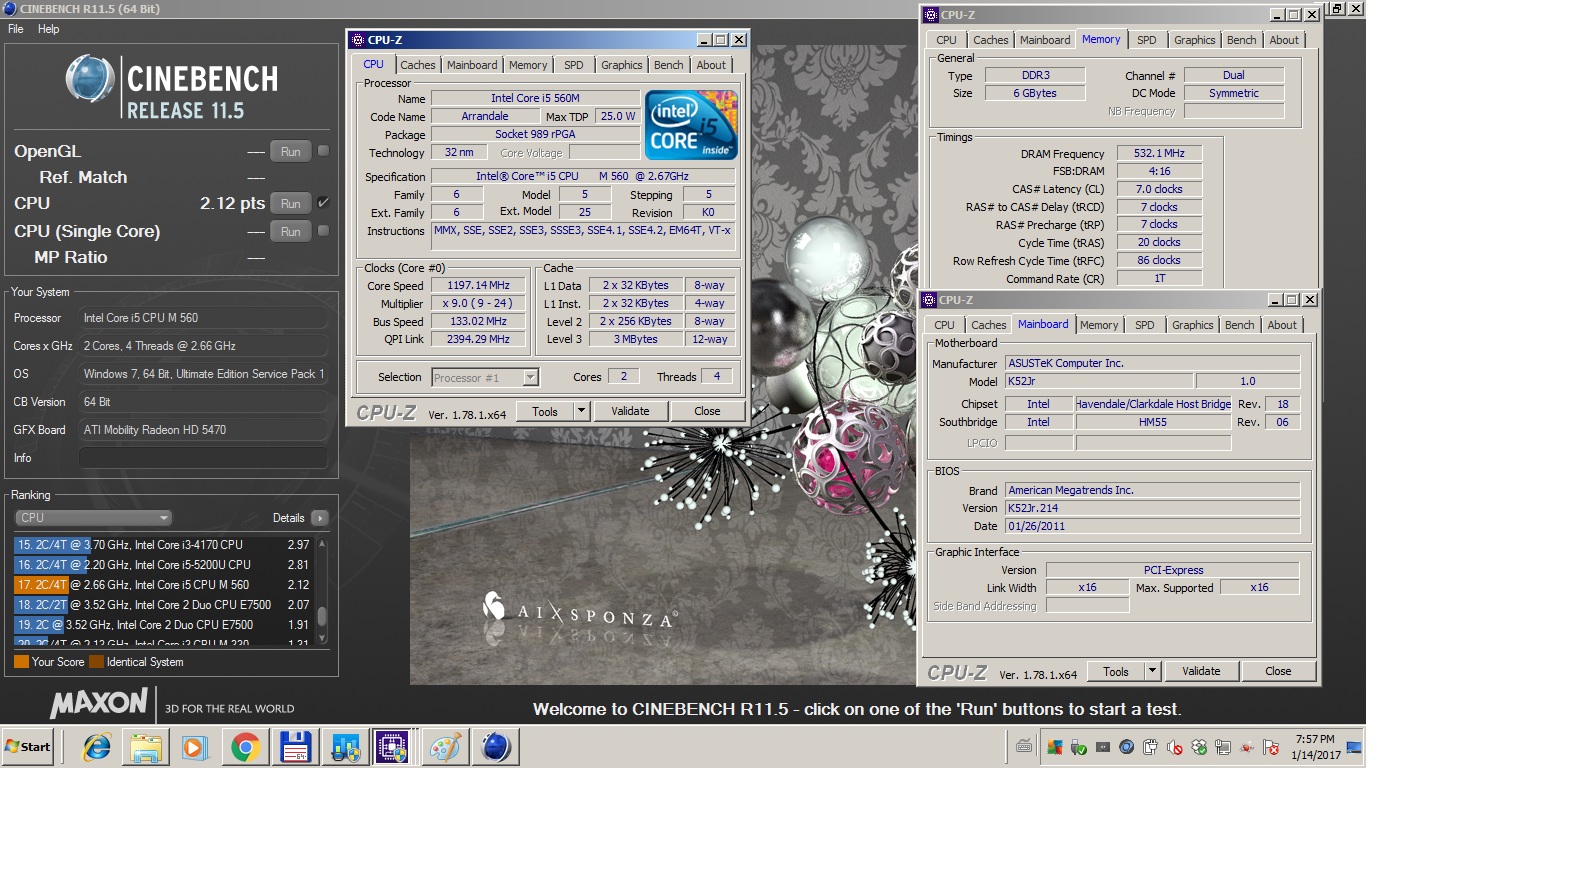Select ranking row Core 2 Duo E7500 scoring 1.91

163,625
